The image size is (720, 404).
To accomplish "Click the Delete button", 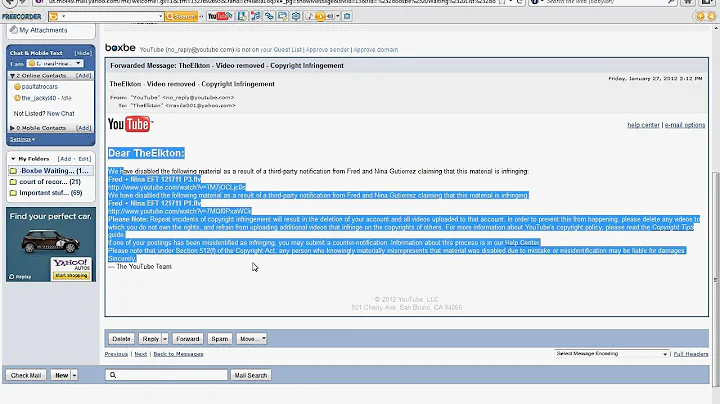I will pyautogui.click(x=121, y=339).
